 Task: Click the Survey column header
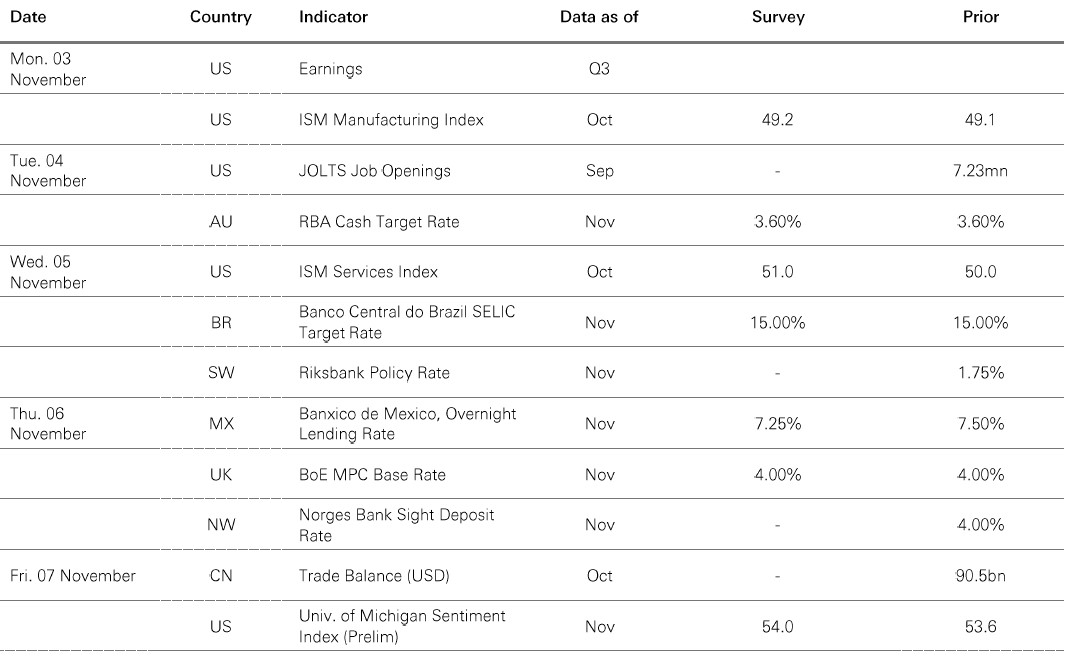tap(777, 17)
